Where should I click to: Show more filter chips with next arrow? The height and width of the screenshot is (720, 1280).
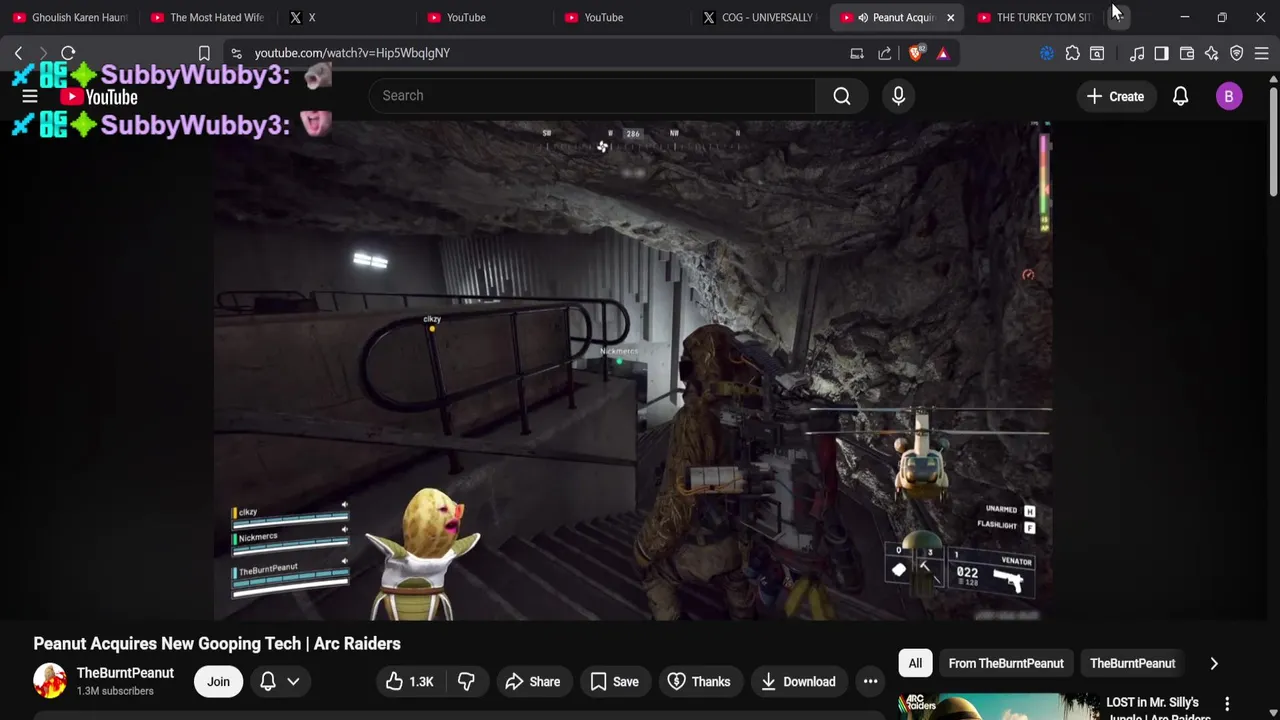click(x=1214, y=664)
